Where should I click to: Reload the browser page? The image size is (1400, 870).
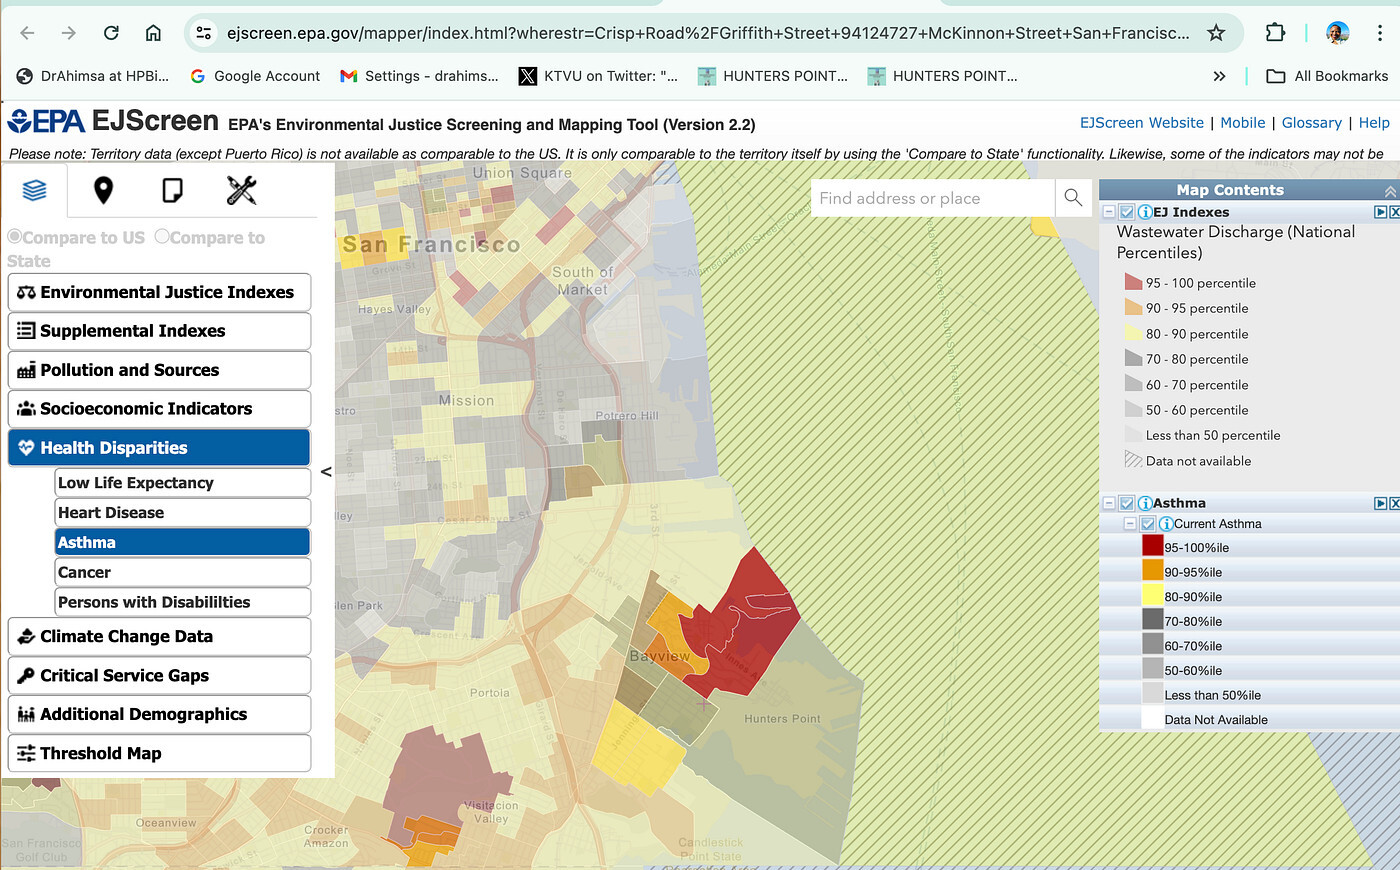click(x=111, y=33)
